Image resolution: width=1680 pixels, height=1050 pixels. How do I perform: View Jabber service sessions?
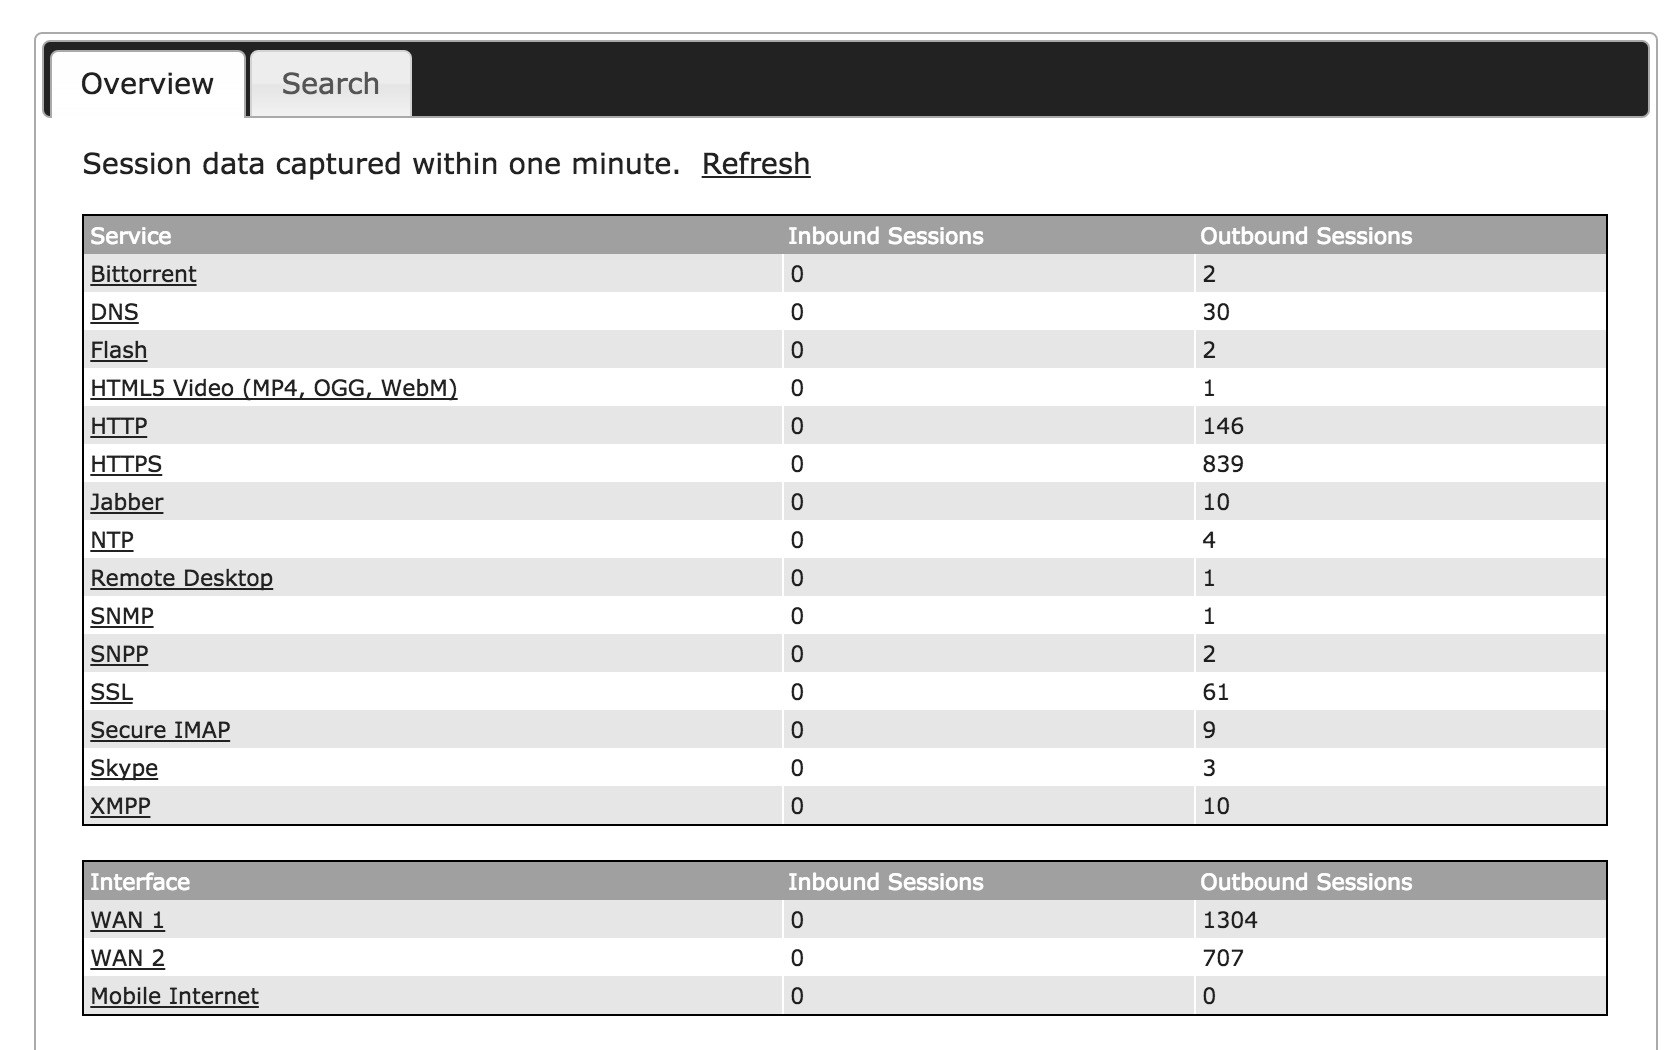126,502
